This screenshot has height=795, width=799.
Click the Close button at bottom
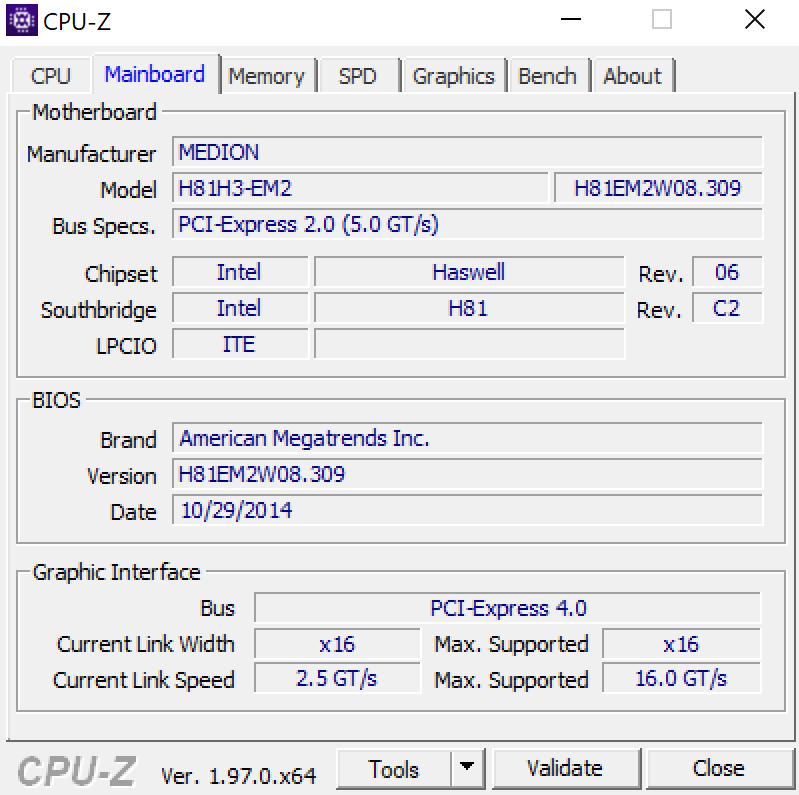pos(719,768)
